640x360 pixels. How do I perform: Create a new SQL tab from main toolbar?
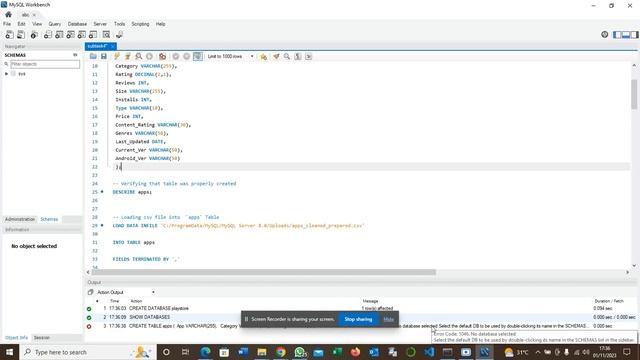tap(9, 35)
